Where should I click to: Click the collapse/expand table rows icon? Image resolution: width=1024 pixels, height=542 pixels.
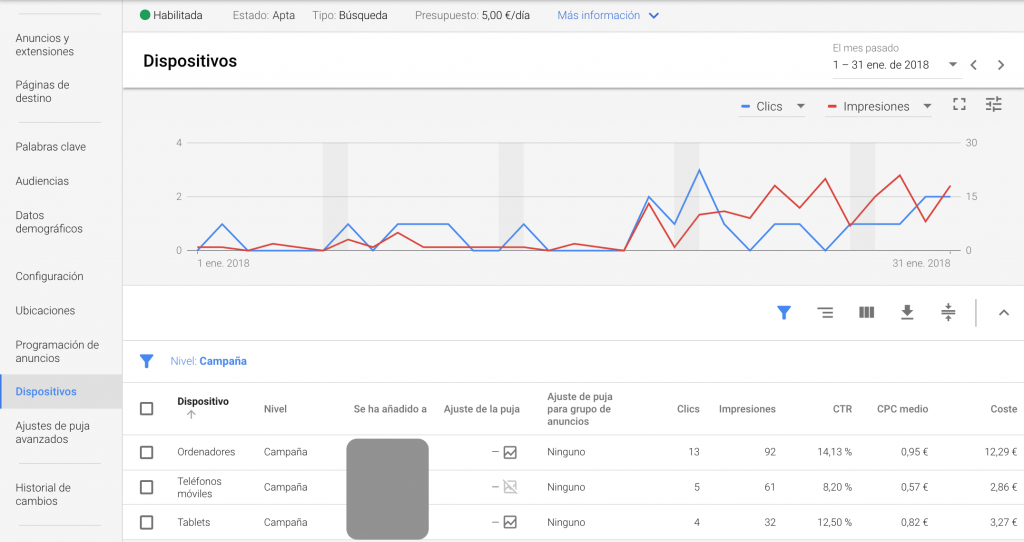(948, 313)
